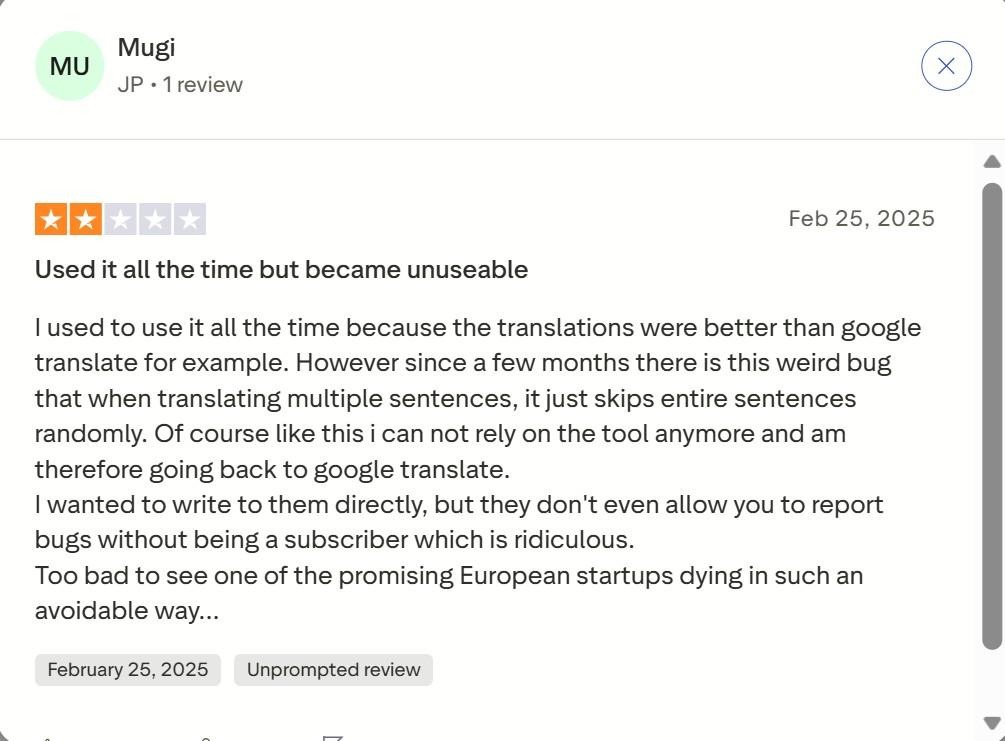This screenshot has width=1005, height=741.
Task: Click the second orange star
Action: 86,217
